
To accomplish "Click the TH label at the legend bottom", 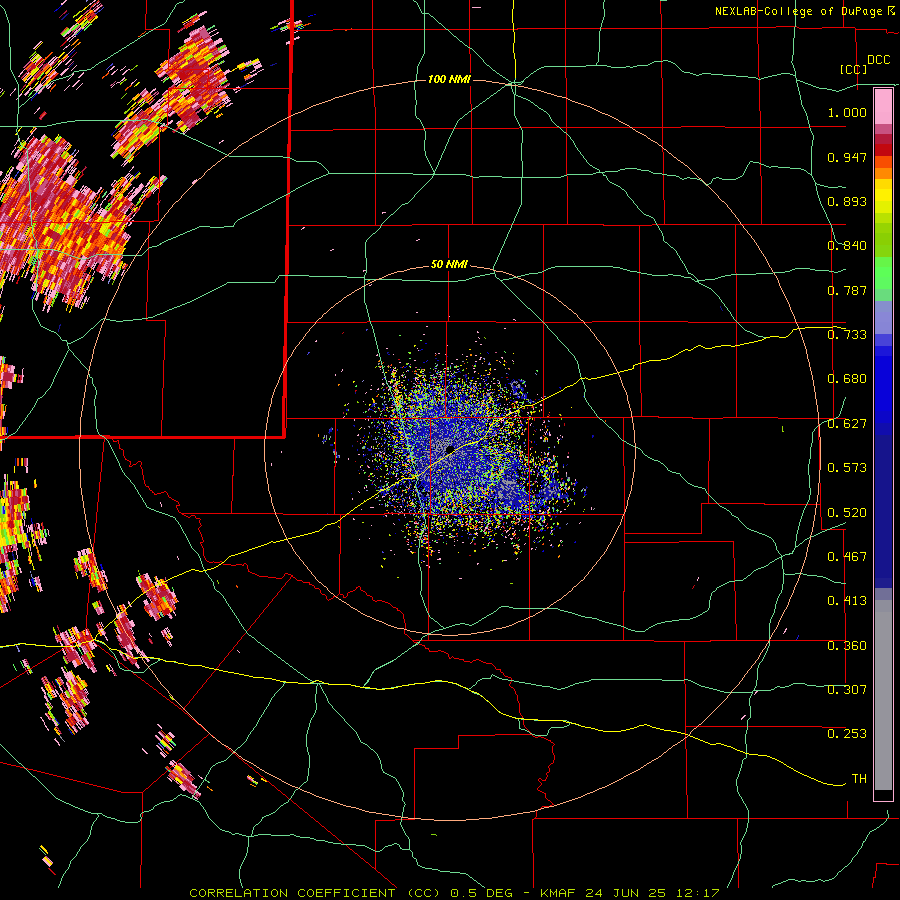I will [x=859, y=779].
